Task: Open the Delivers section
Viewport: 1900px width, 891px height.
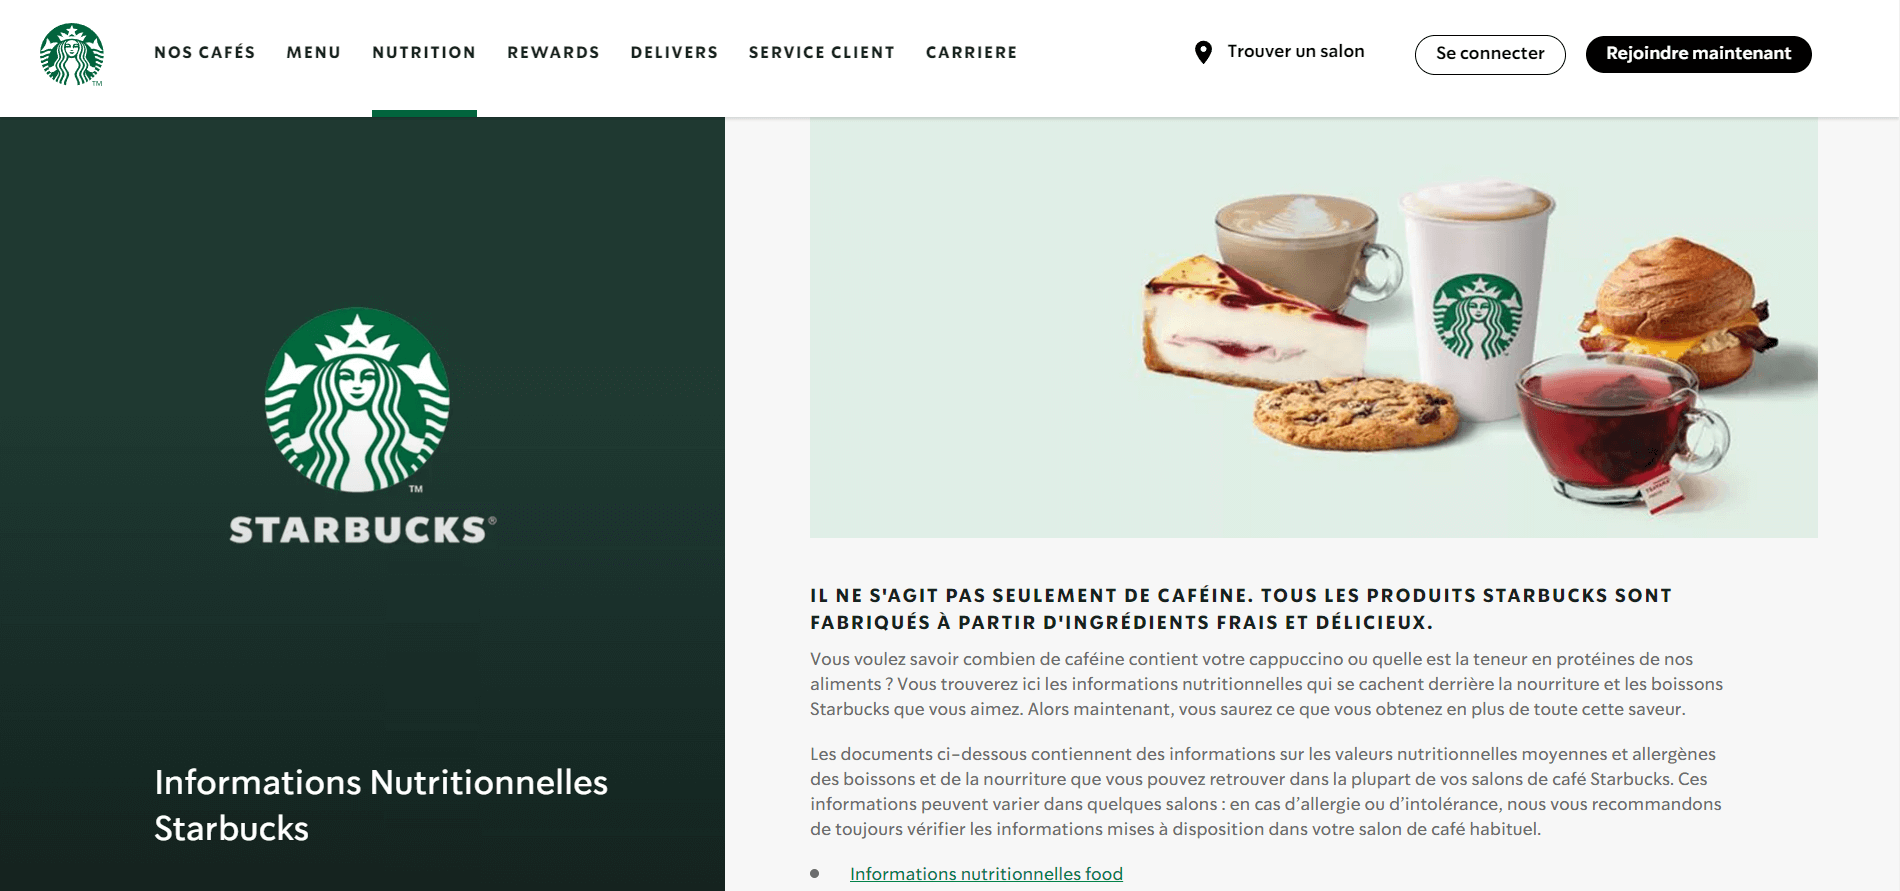Action: [674, 52]
